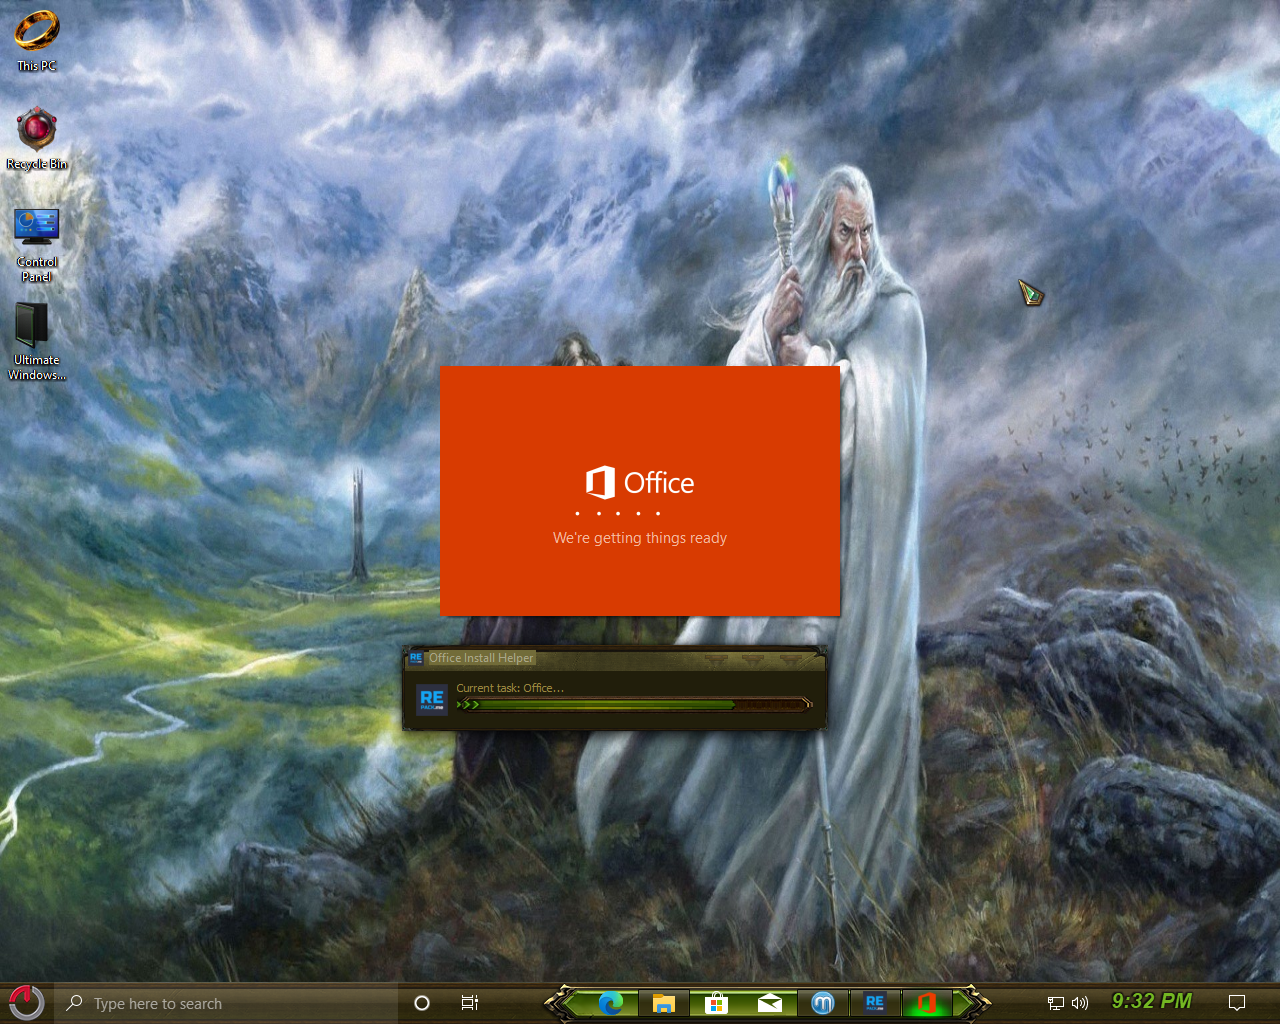
Task: Click the RE icon in helper title bar
Action: tap(416, 658)
